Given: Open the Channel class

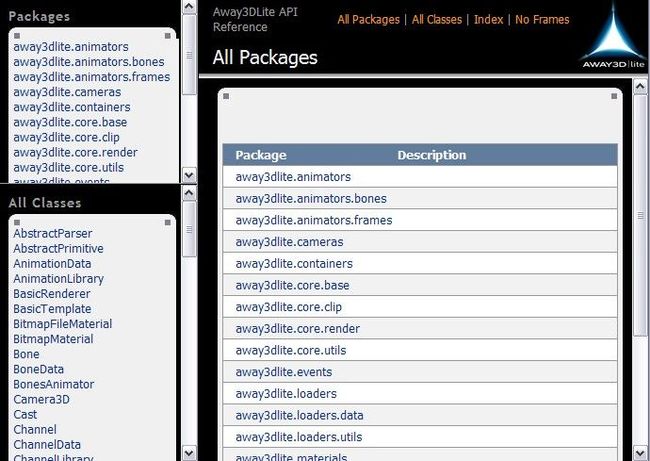Looking at the screenshot, I should [35, 429].
